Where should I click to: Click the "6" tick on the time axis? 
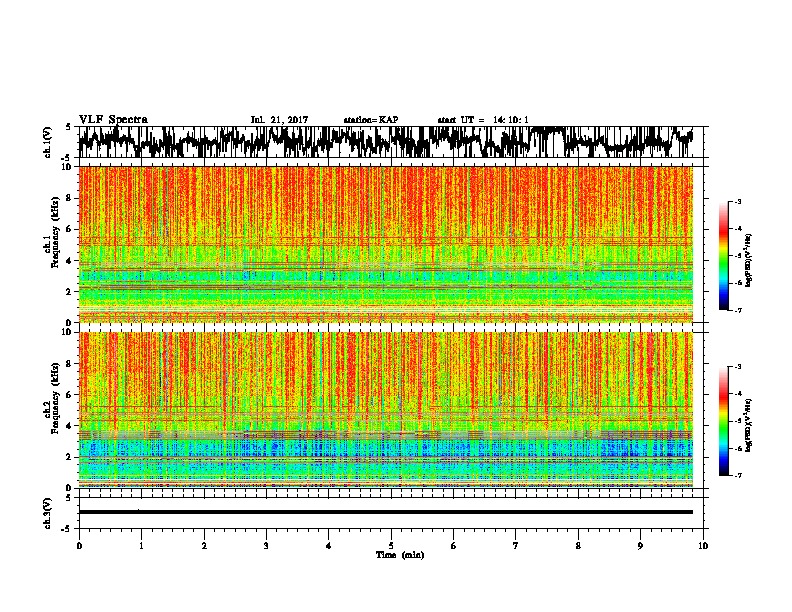454,546
